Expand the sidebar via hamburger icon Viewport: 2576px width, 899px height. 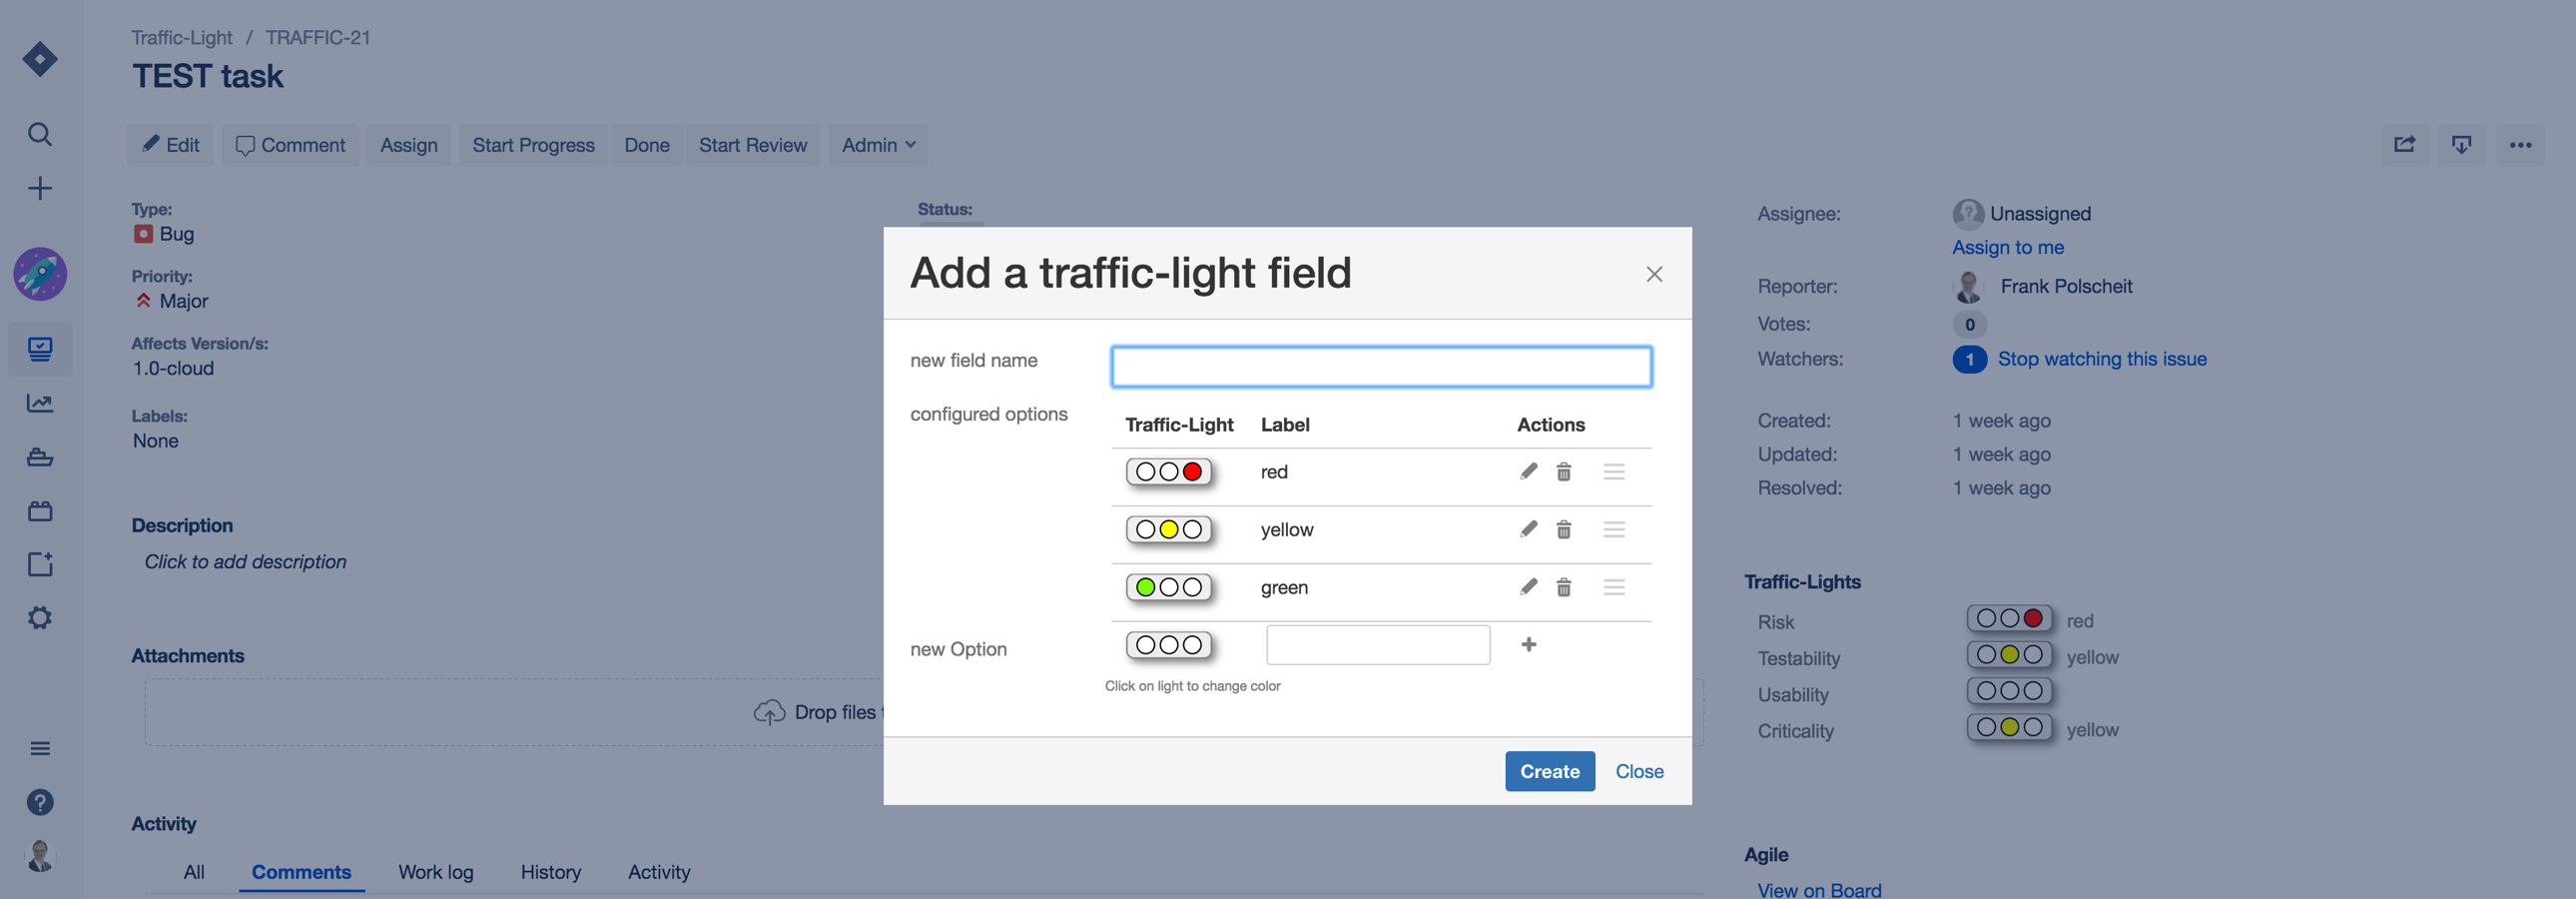(40, 747)
